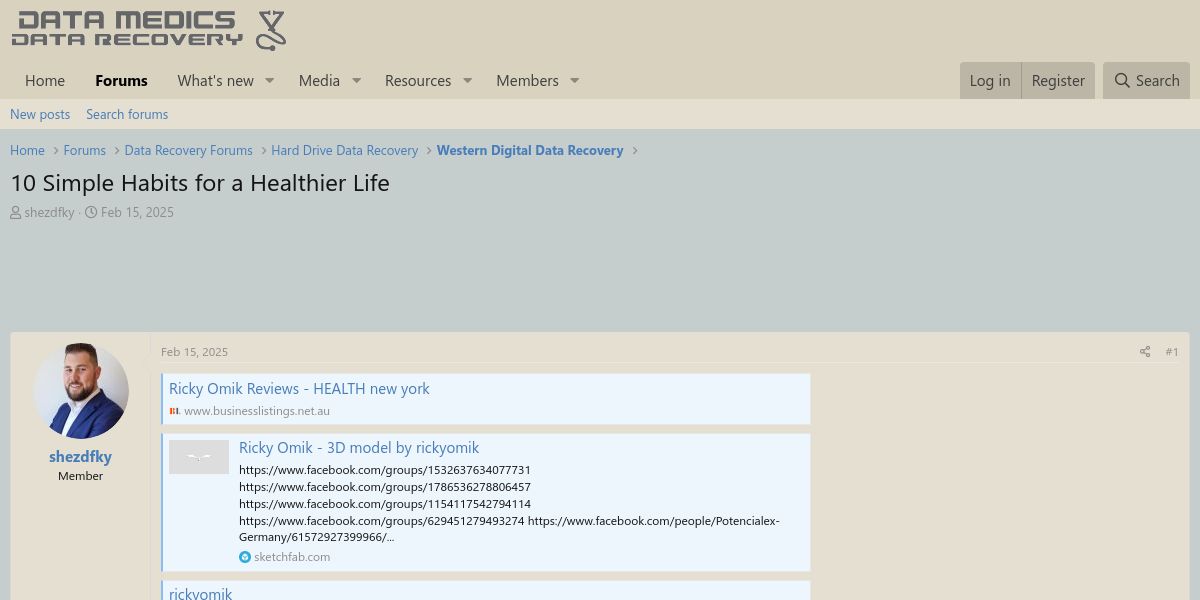Open the Forums nav tab
Viewport: 1200px width, 600px height.
click(121, 81)
